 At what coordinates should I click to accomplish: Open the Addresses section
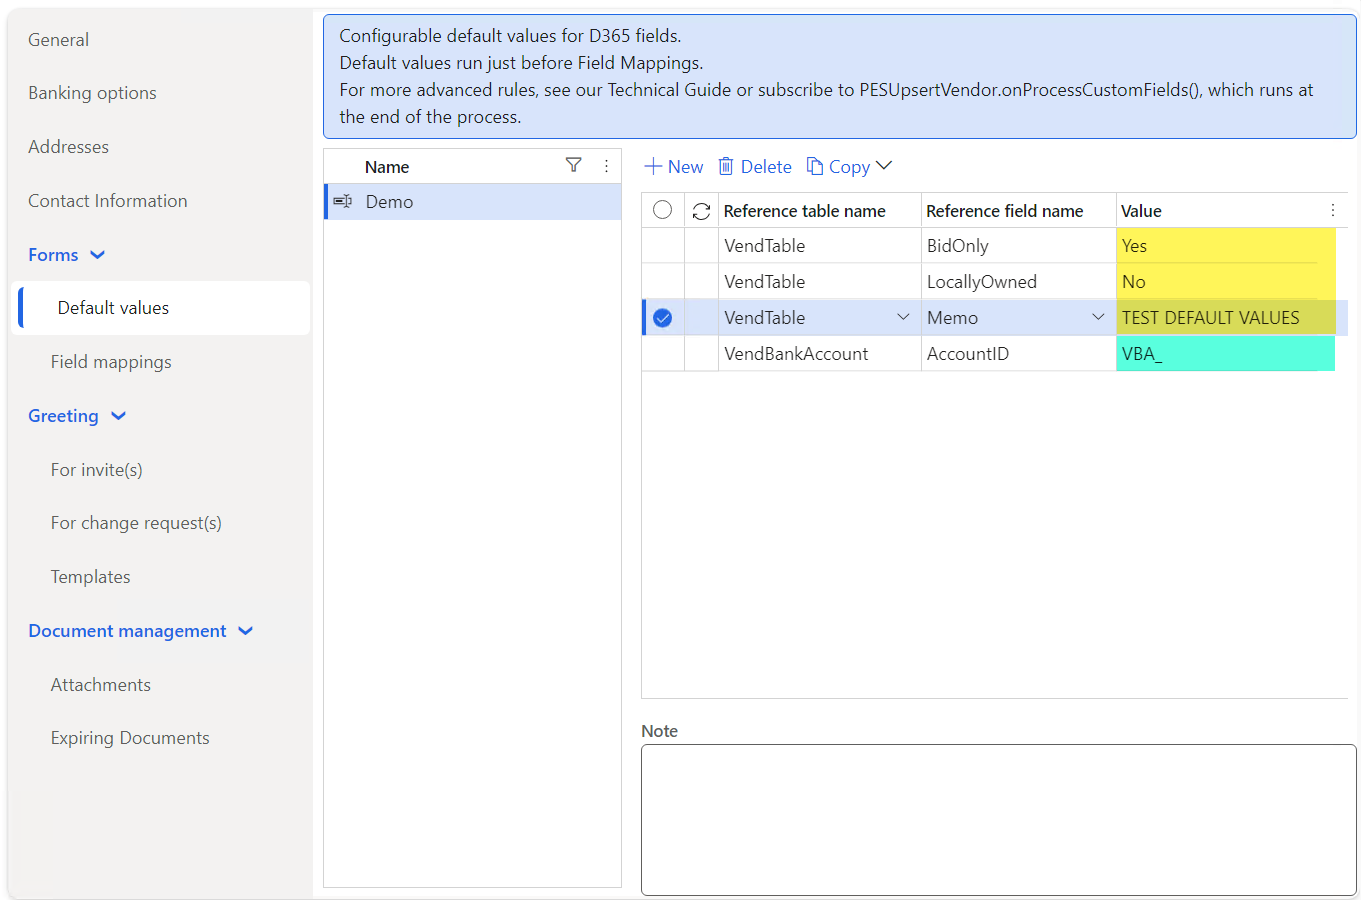click(x=68, y=147)
